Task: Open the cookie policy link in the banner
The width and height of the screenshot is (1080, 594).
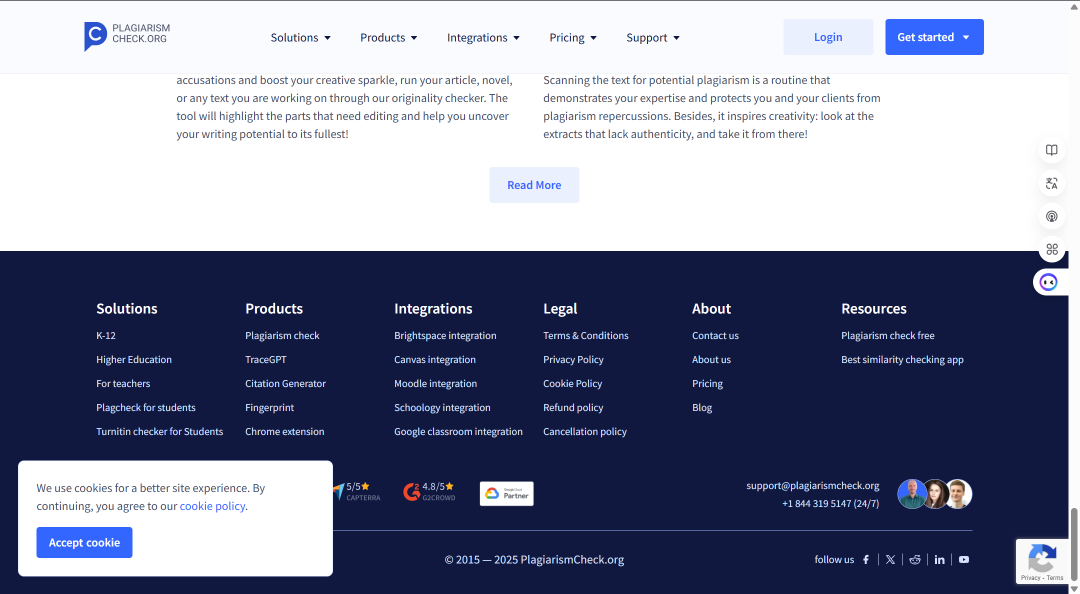Action: coord(212,506)
